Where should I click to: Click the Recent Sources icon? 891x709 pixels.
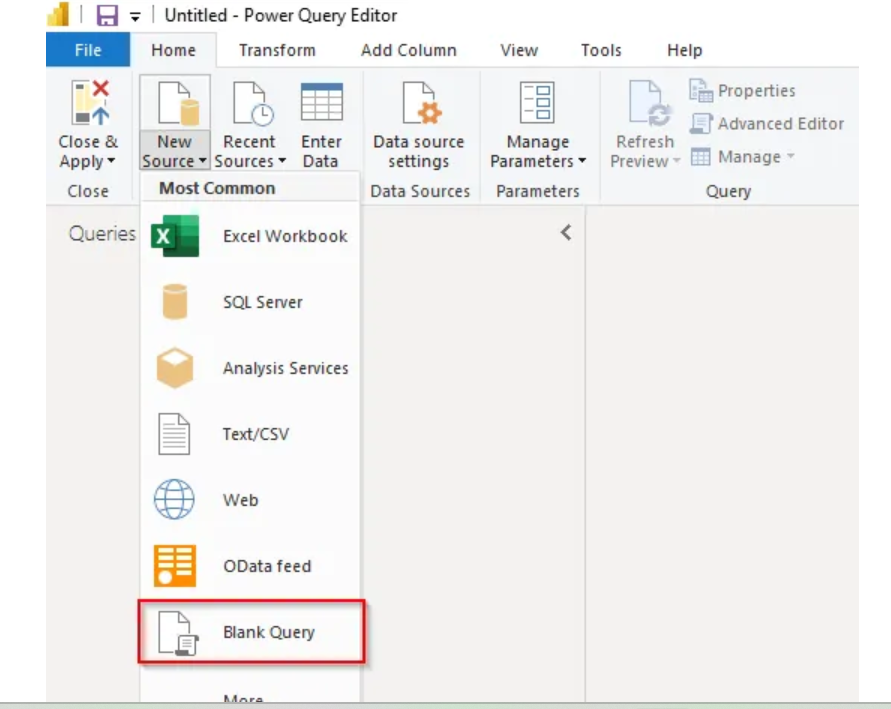click(x=252, y=103)
